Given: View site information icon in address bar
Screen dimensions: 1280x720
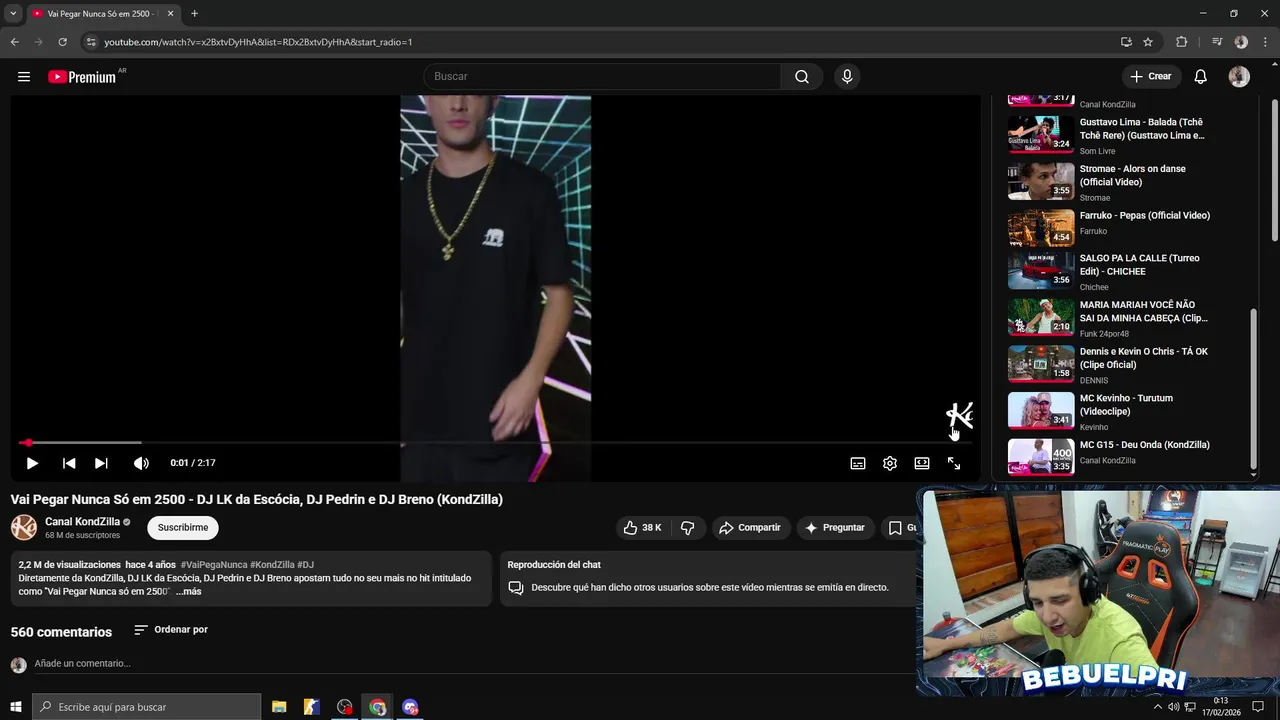Looking at the screenshot, I should [x=91, y=42].
